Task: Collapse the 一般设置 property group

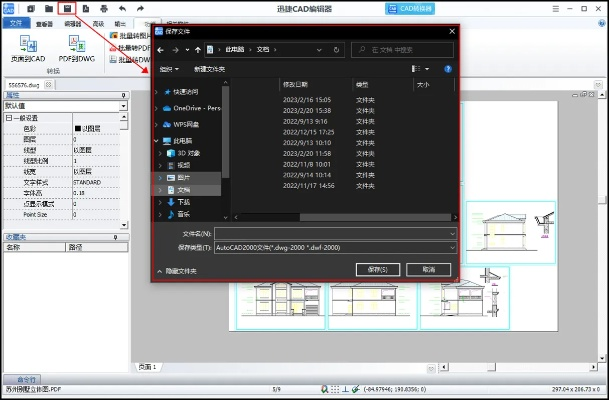Action: [x=8, y=118]
